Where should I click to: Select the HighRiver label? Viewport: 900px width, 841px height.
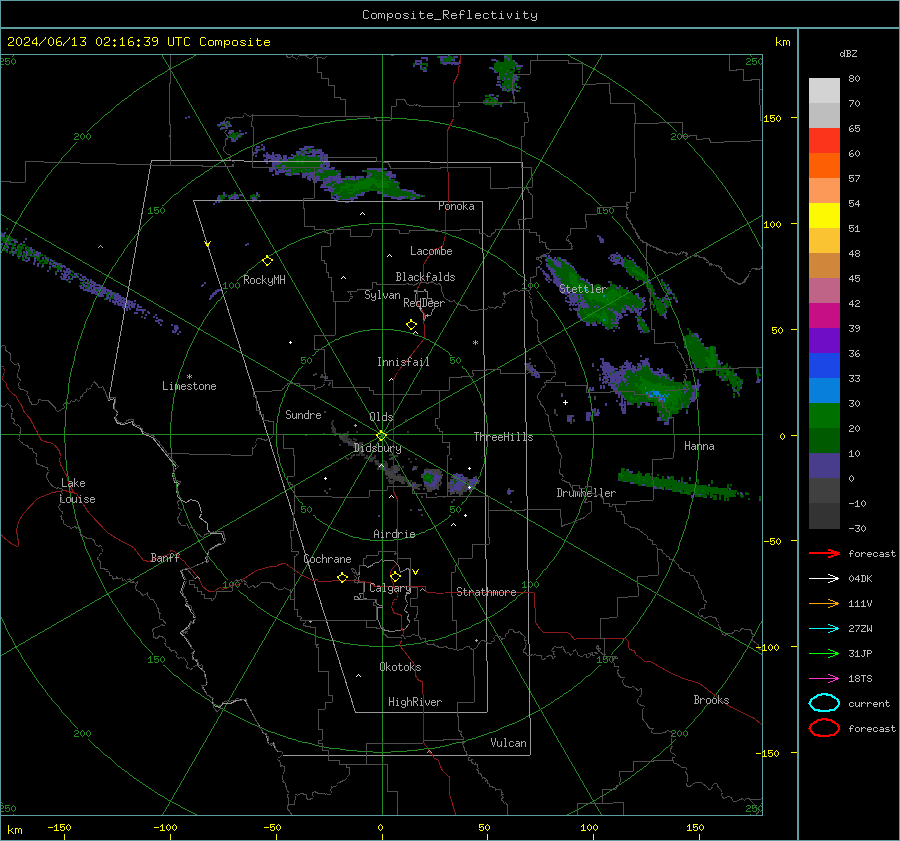pos(415,702)
